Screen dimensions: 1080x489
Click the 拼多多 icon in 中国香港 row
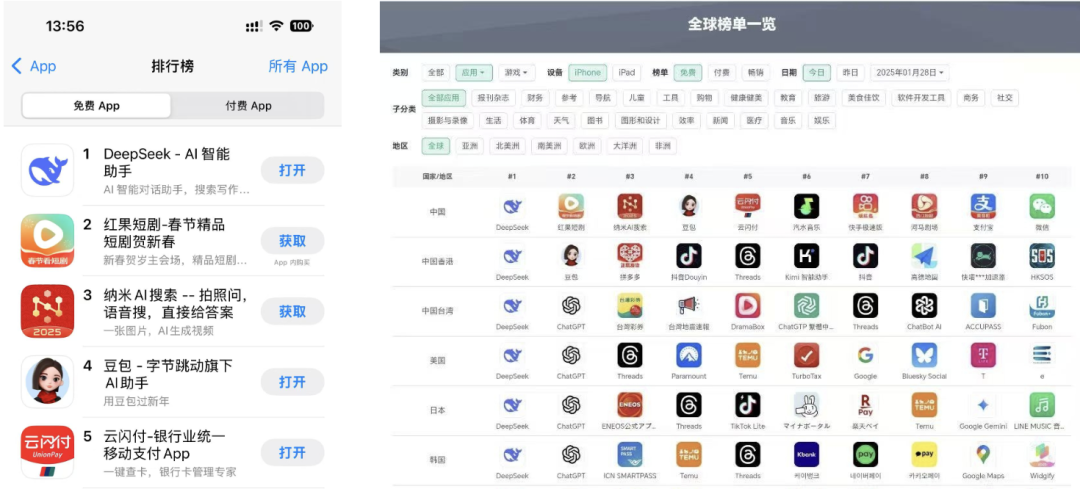pos(630,256)
